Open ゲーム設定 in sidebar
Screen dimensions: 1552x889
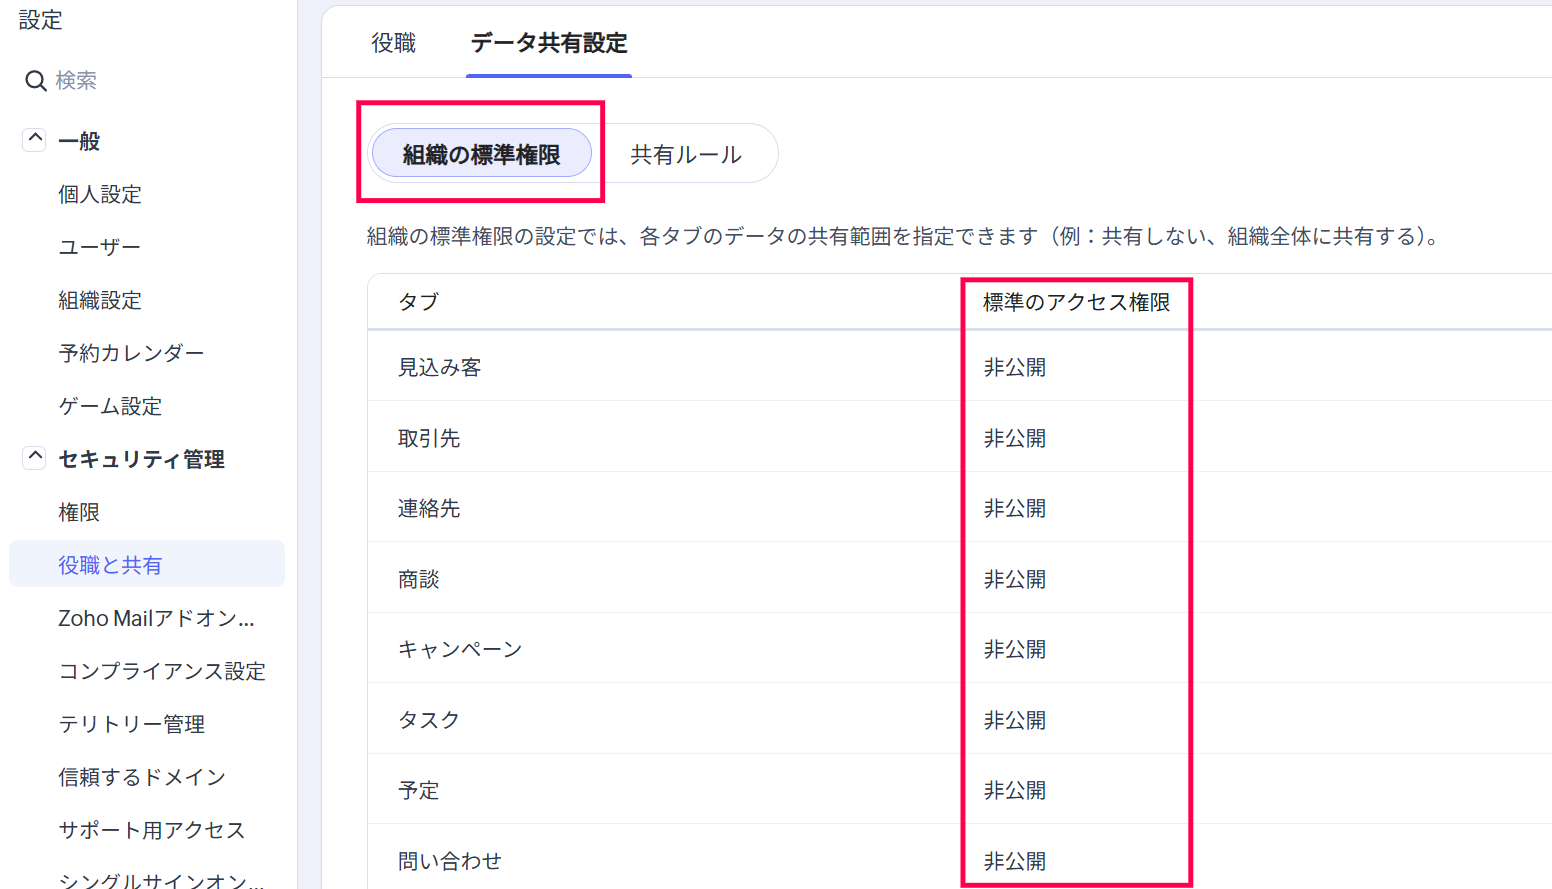coord(110,406)
